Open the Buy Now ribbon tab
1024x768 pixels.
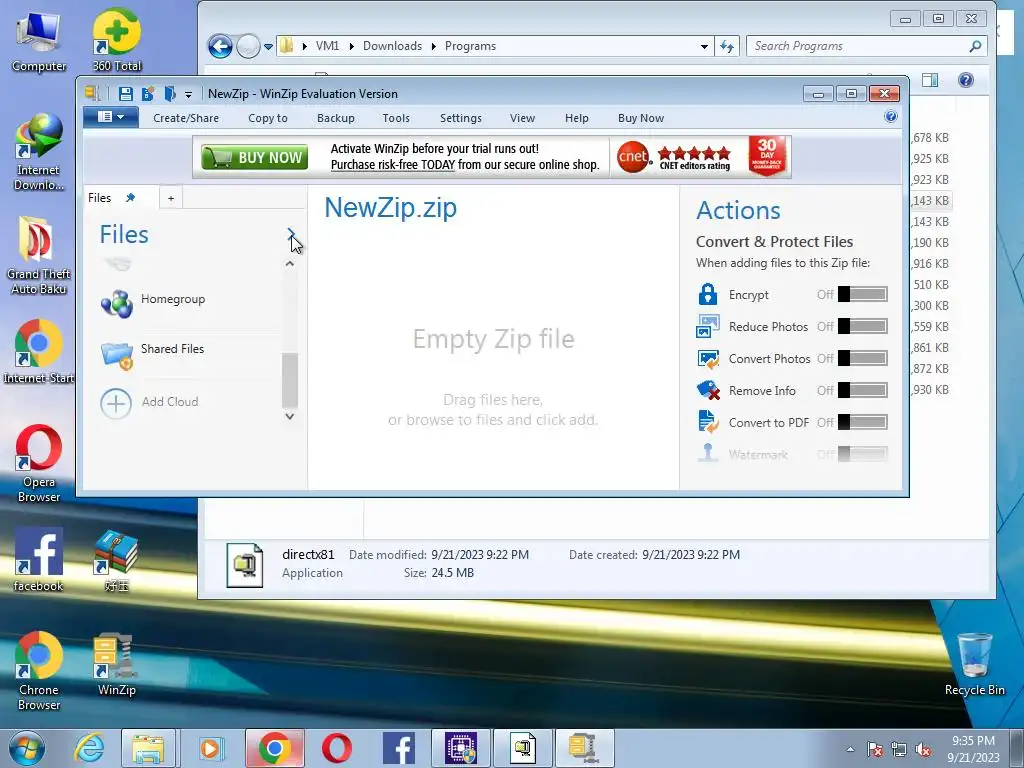coord(641,118)
